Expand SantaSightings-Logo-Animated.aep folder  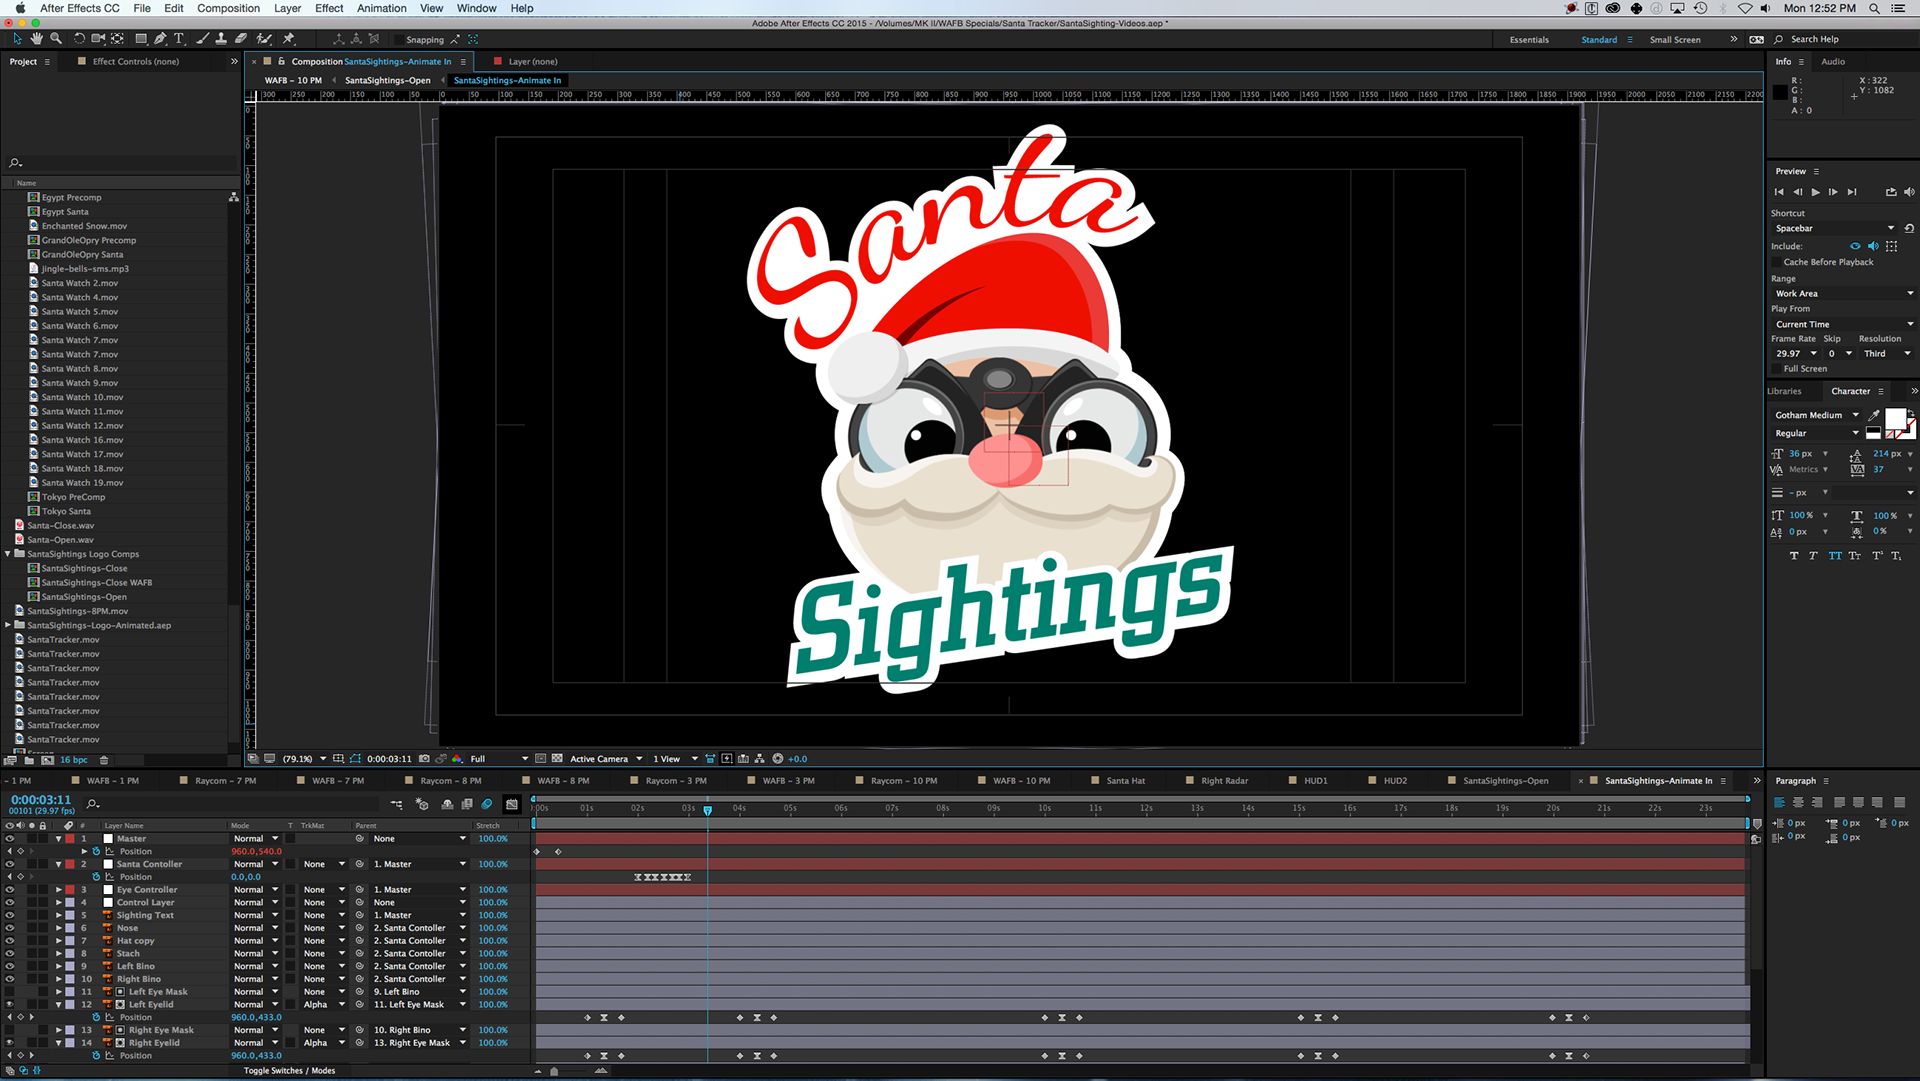[8, 625]
